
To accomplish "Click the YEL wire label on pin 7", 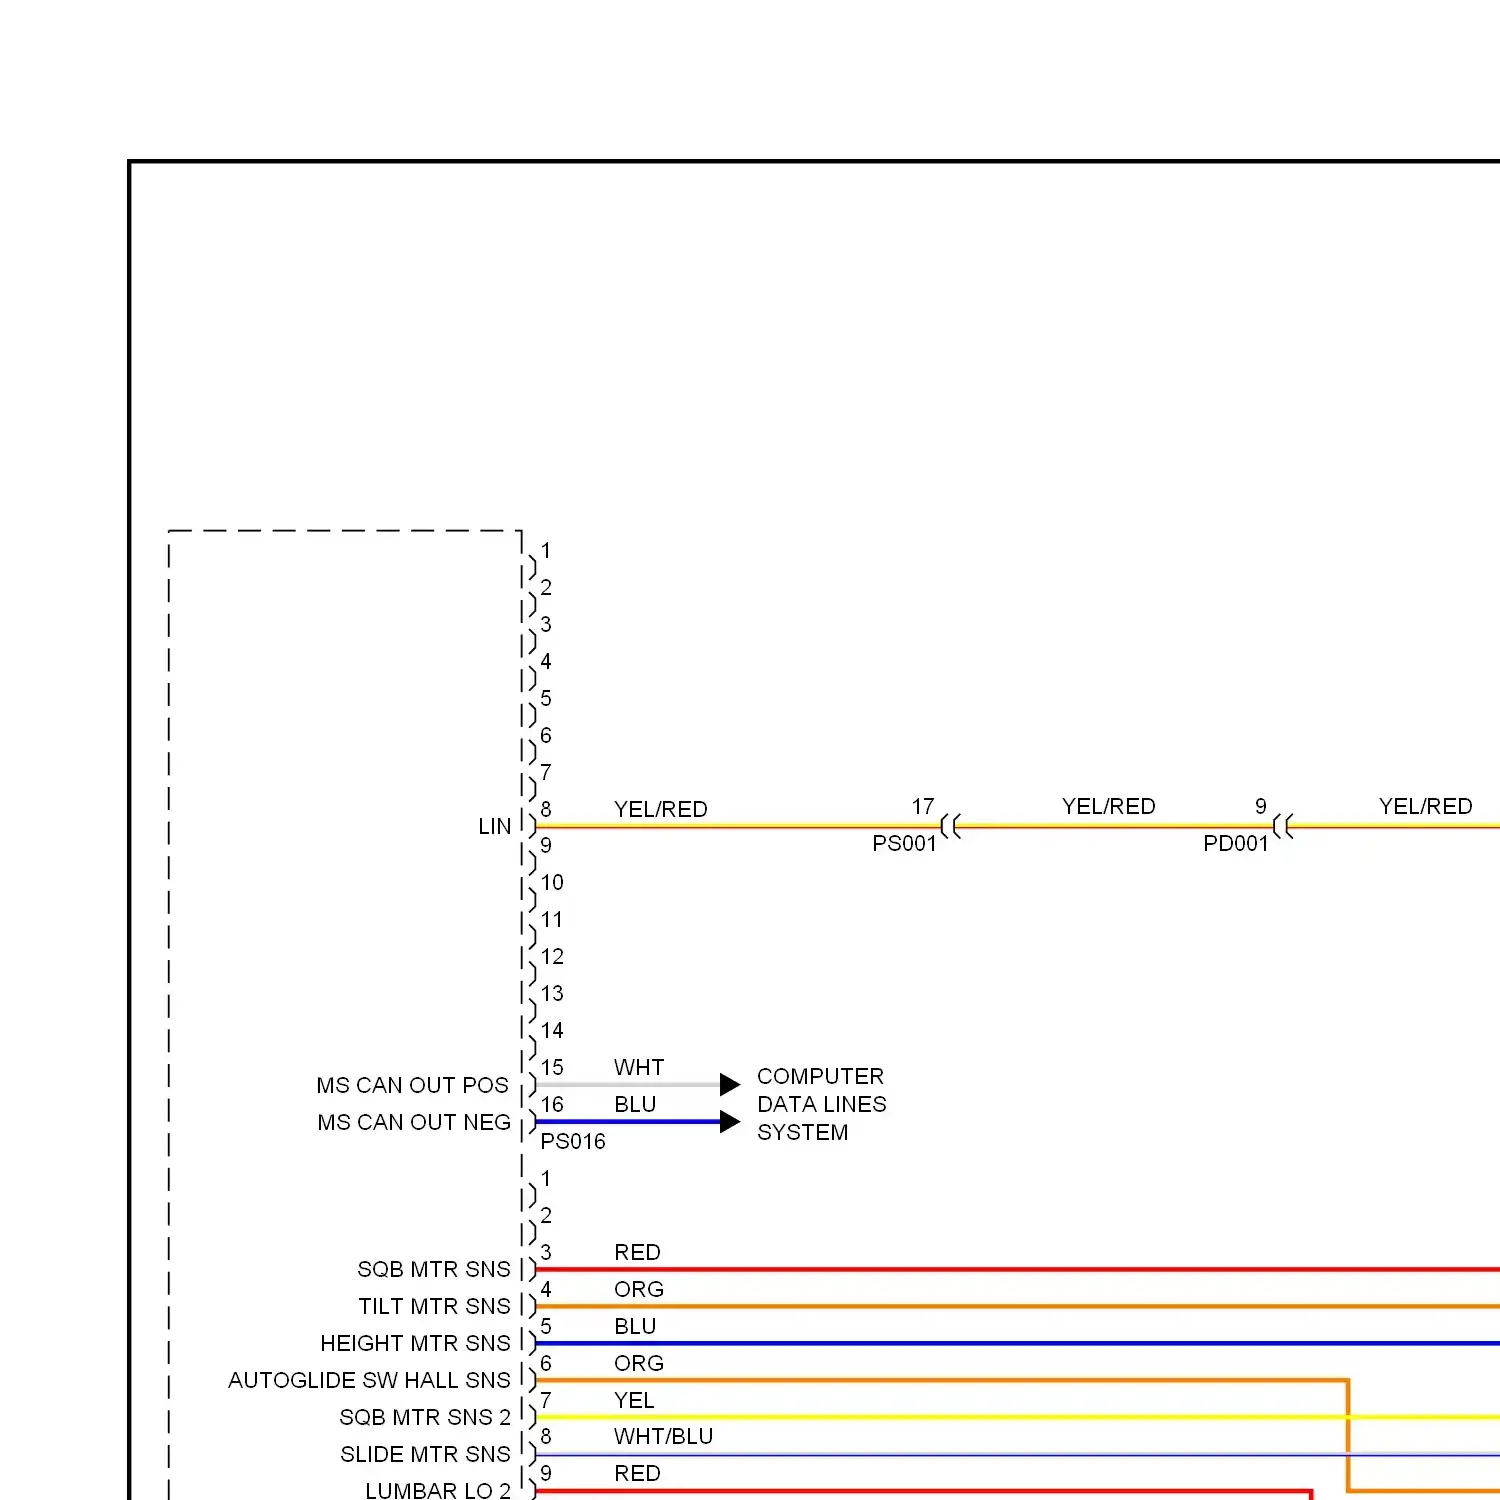I will (x=634, y=1400).
